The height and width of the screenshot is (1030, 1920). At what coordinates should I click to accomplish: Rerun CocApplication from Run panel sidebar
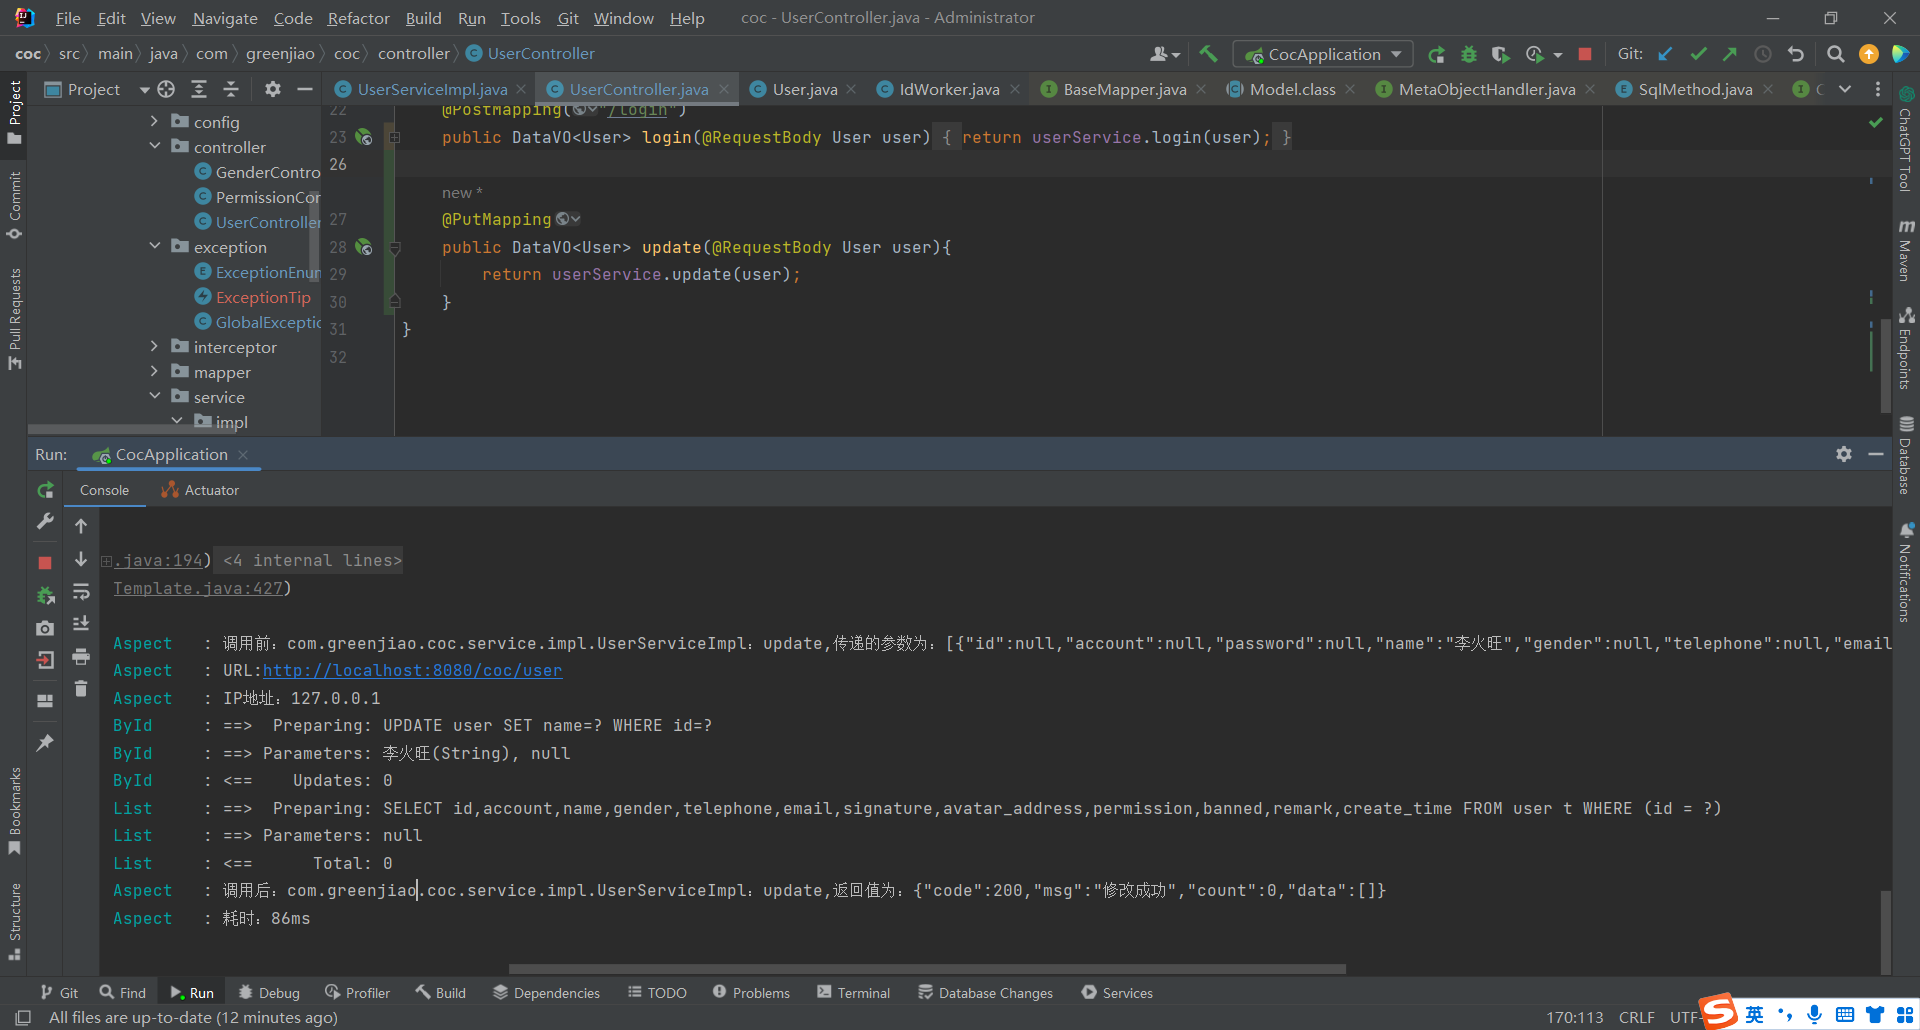45,490
